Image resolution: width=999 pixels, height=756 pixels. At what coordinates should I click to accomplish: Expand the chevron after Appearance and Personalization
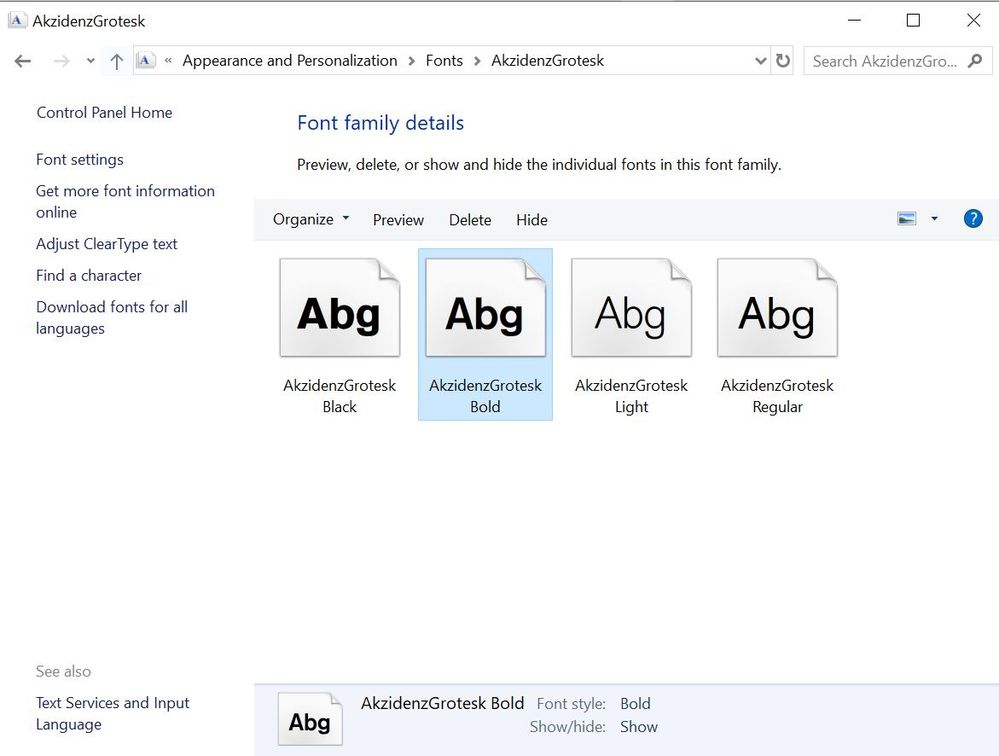click(x=412, y=61)
